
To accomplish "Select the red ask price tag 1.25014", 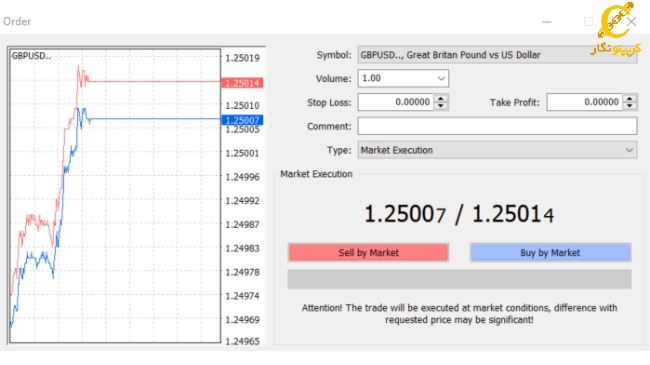I will coord(243,83).
